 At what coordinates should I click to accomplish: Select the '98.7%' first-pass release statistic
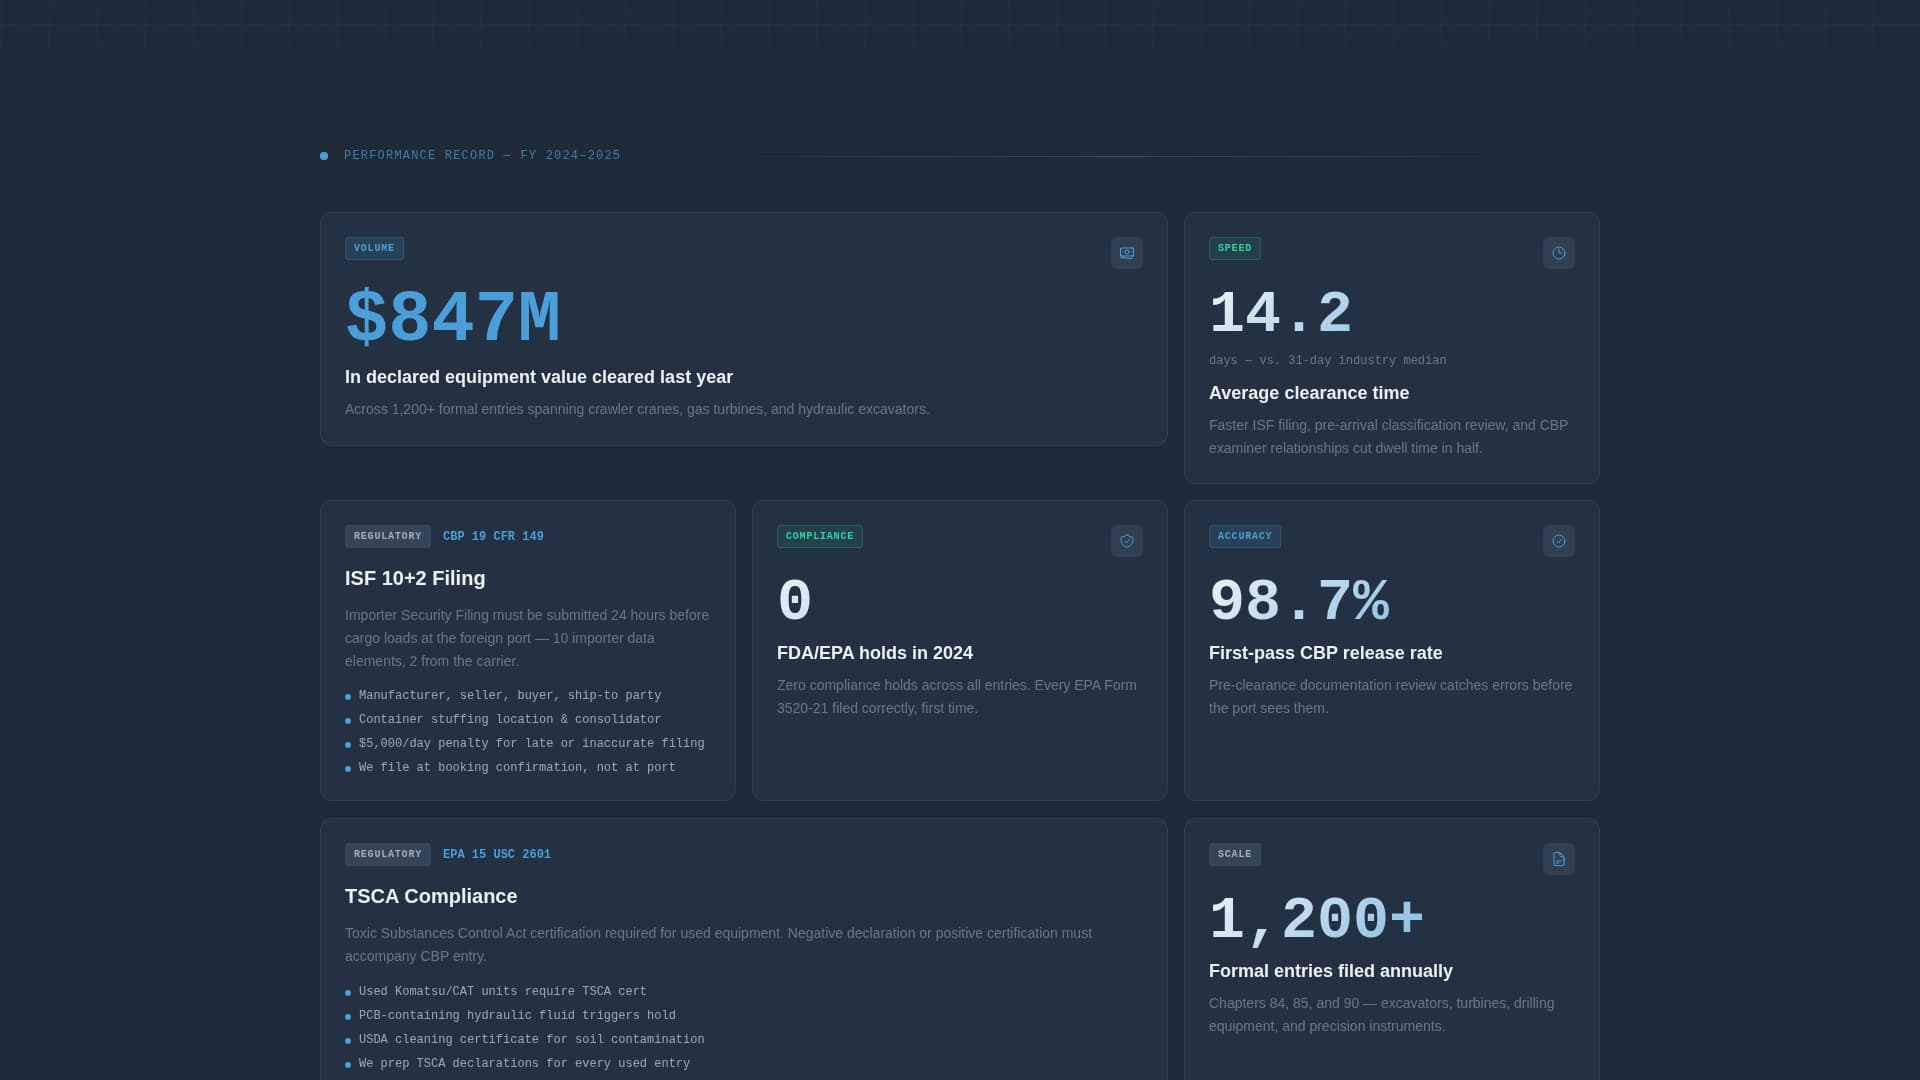(x=1299, y=600)
